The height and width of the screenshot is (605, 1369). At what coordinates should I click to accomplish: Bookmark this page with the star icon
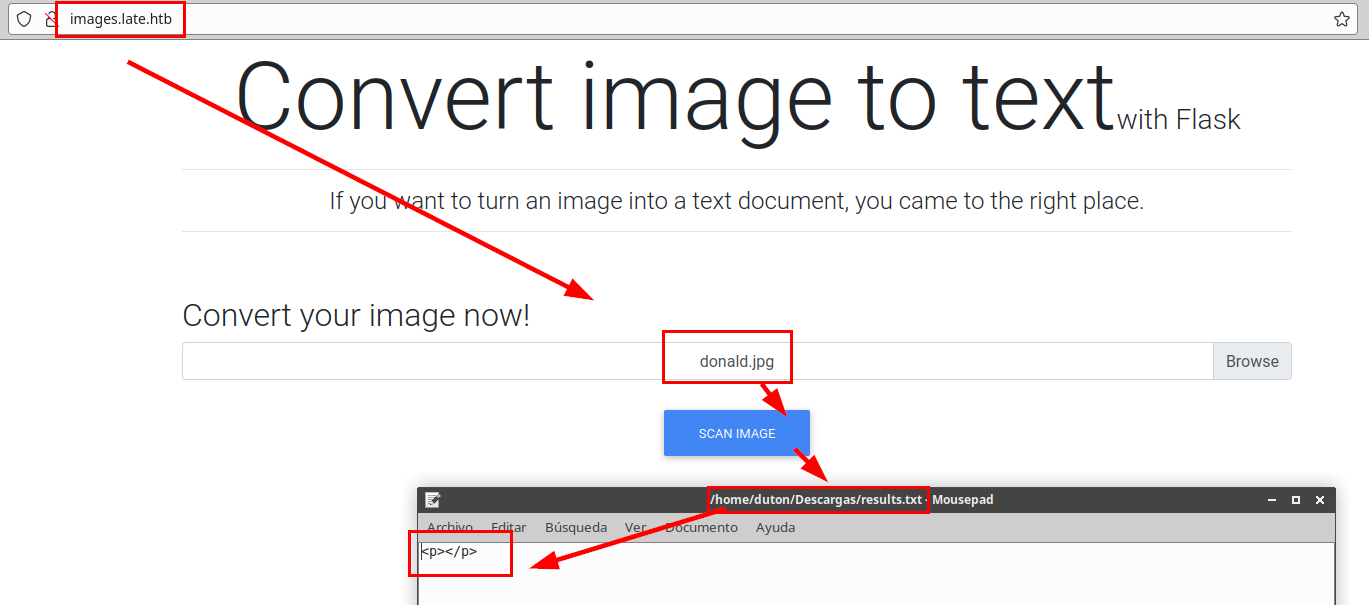(x=1342, y=19)
